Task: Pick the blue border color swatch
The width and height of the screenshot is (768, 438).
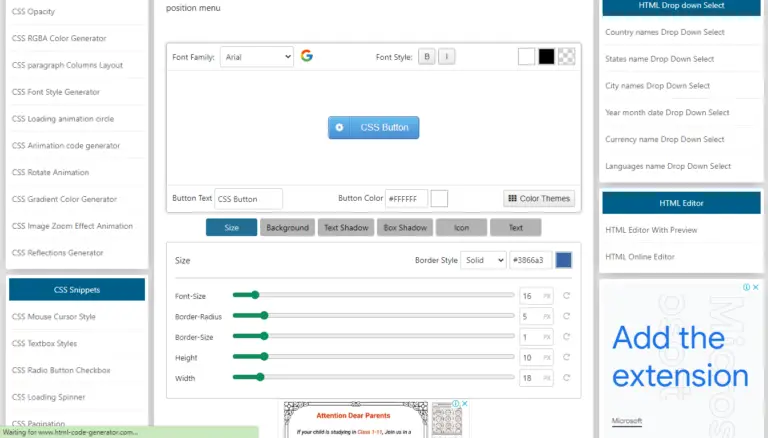Action: 564,260
